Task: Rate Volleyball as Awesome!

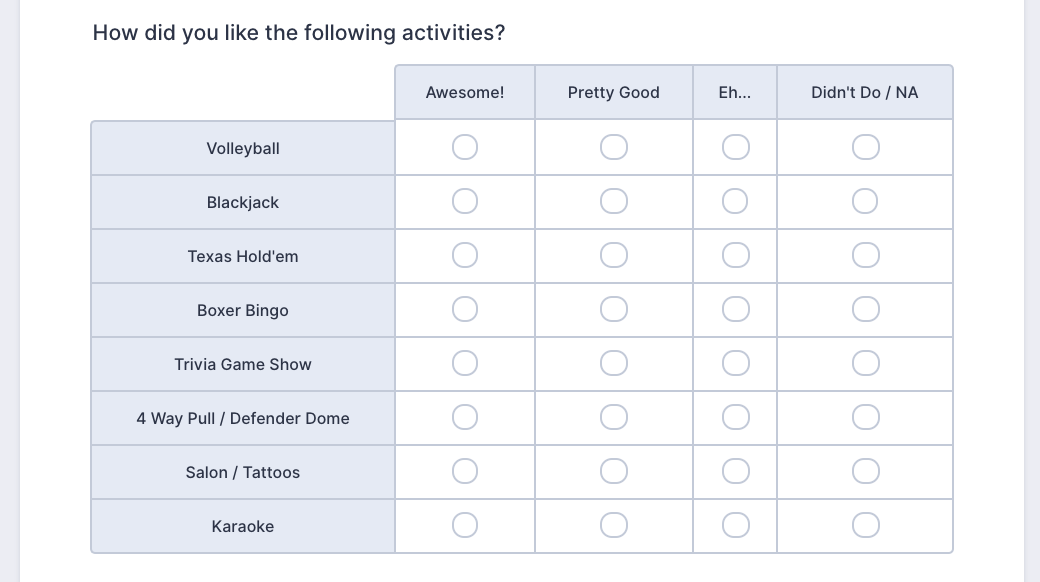Action: [465, 148]
